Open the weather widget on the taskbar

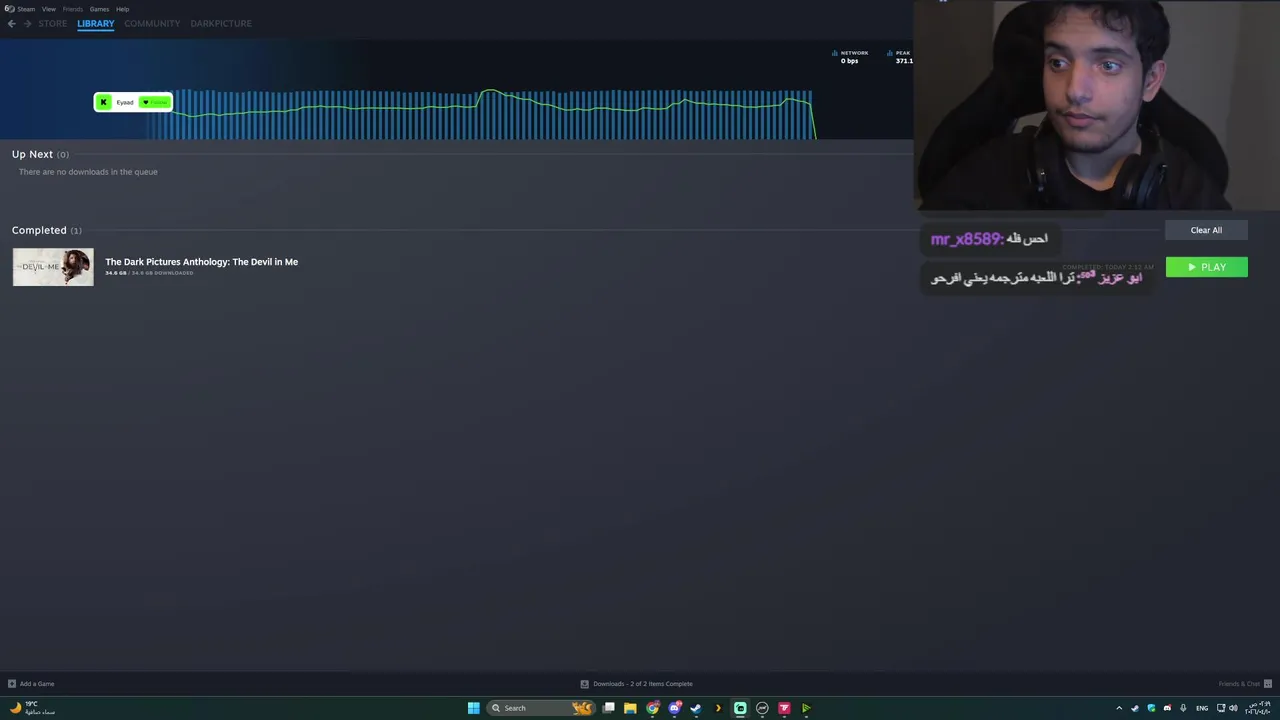[33, 708]
